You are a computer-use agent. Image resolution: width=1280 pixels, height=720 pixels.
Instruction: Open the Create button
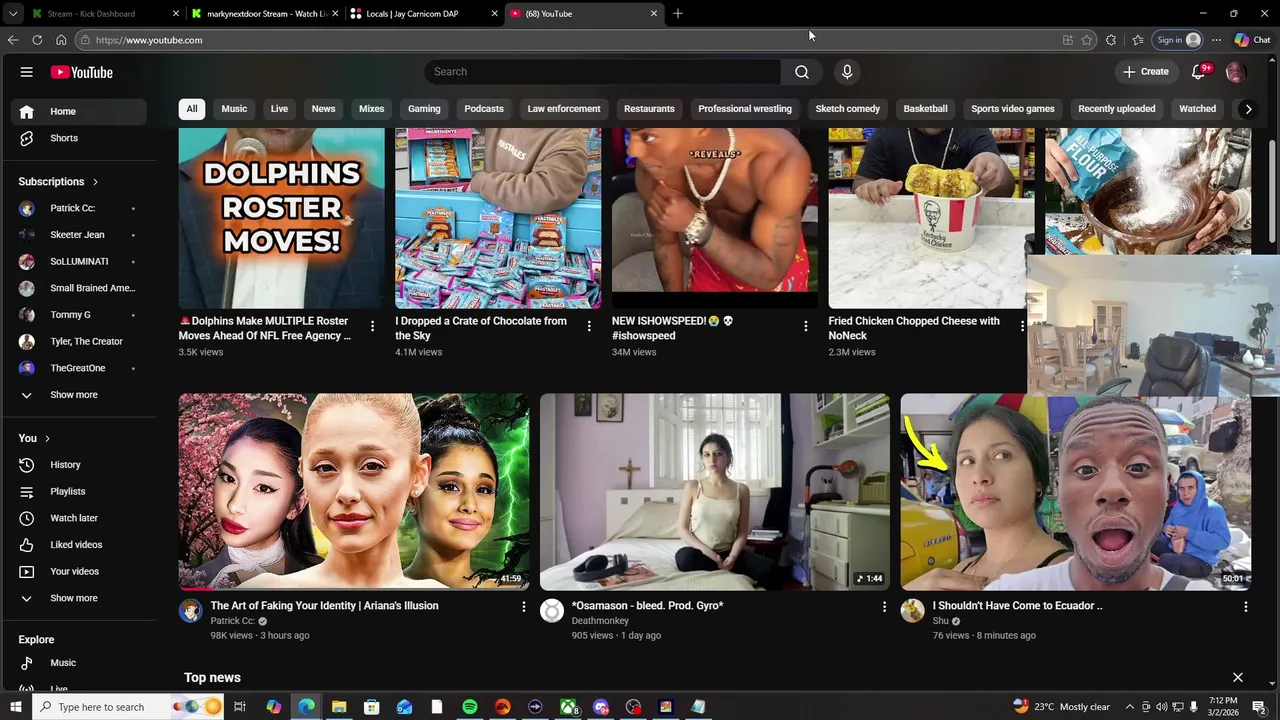[x=1146, y=72]
